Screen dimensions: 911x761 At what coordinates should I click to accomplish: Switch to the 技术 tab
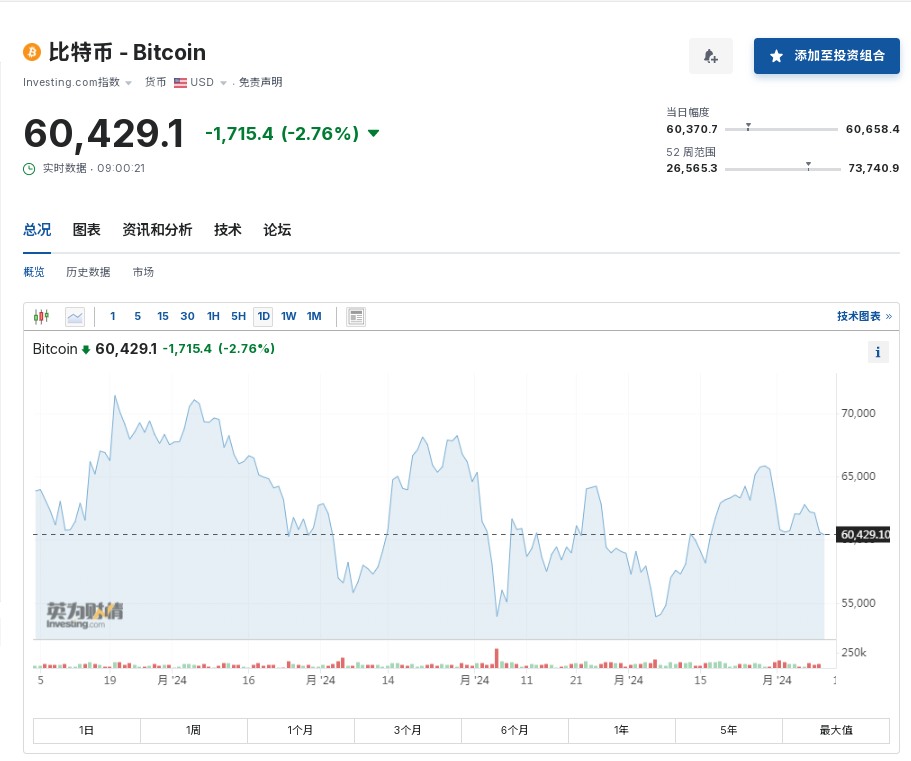[x=227, y=230]
